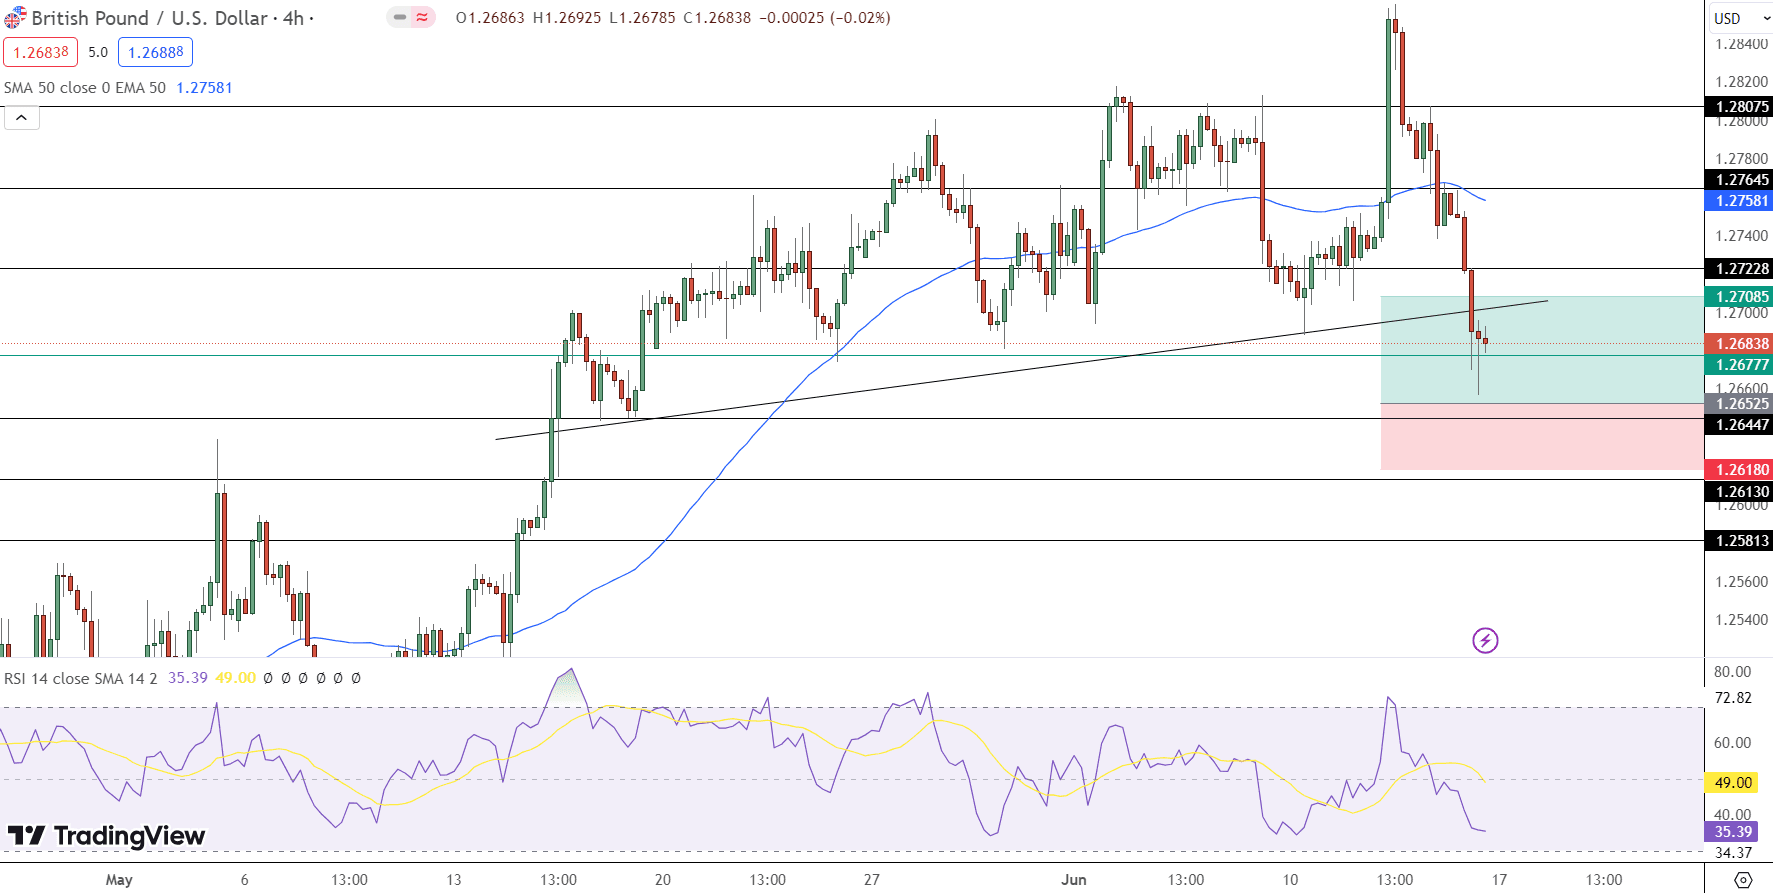This screenshot has width=1773, height=893.
Task: Click the blue buy price 1.26888 button
Action: (x=155, y=52)
